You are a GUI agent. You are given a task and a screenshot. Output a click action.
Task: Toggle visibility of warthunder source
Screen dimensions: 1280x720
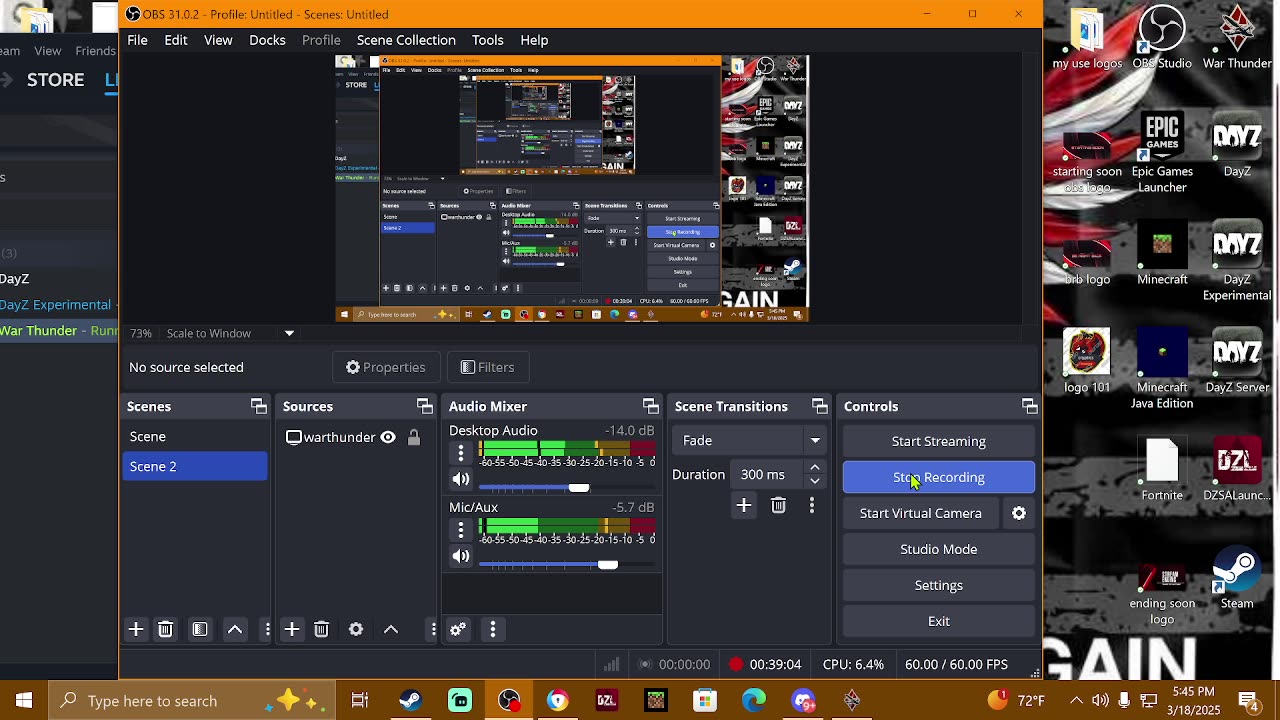pyautogui.click(x=388, y=437)
